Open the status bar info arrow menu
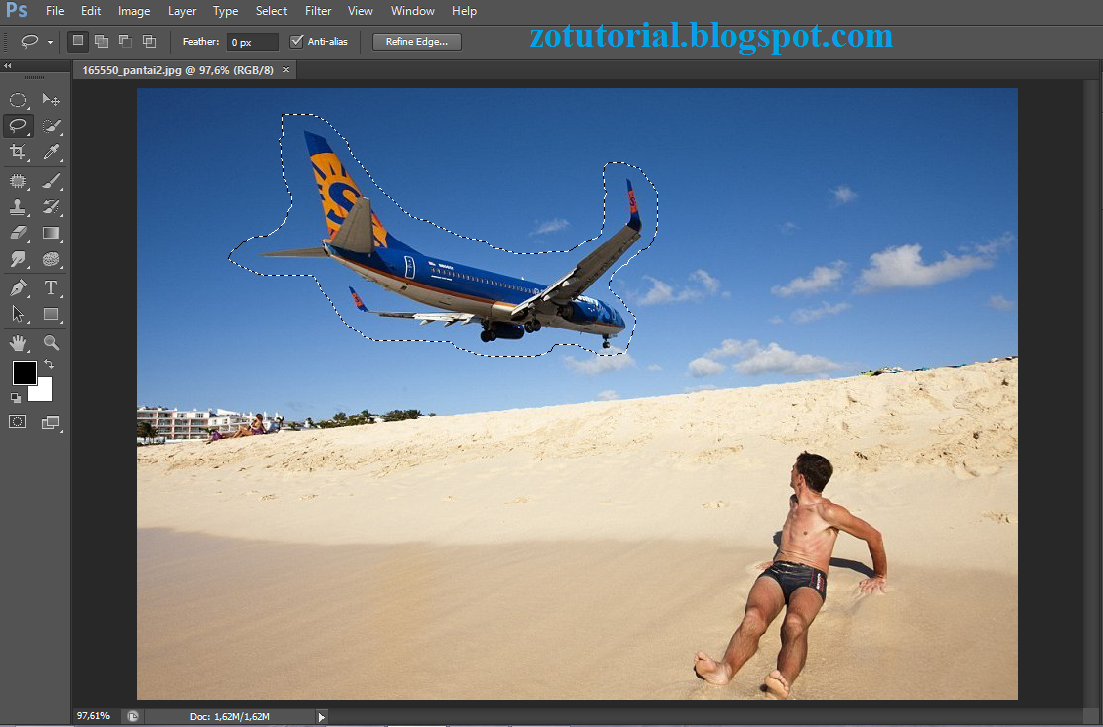1103x727 pixels. (321, 717)
